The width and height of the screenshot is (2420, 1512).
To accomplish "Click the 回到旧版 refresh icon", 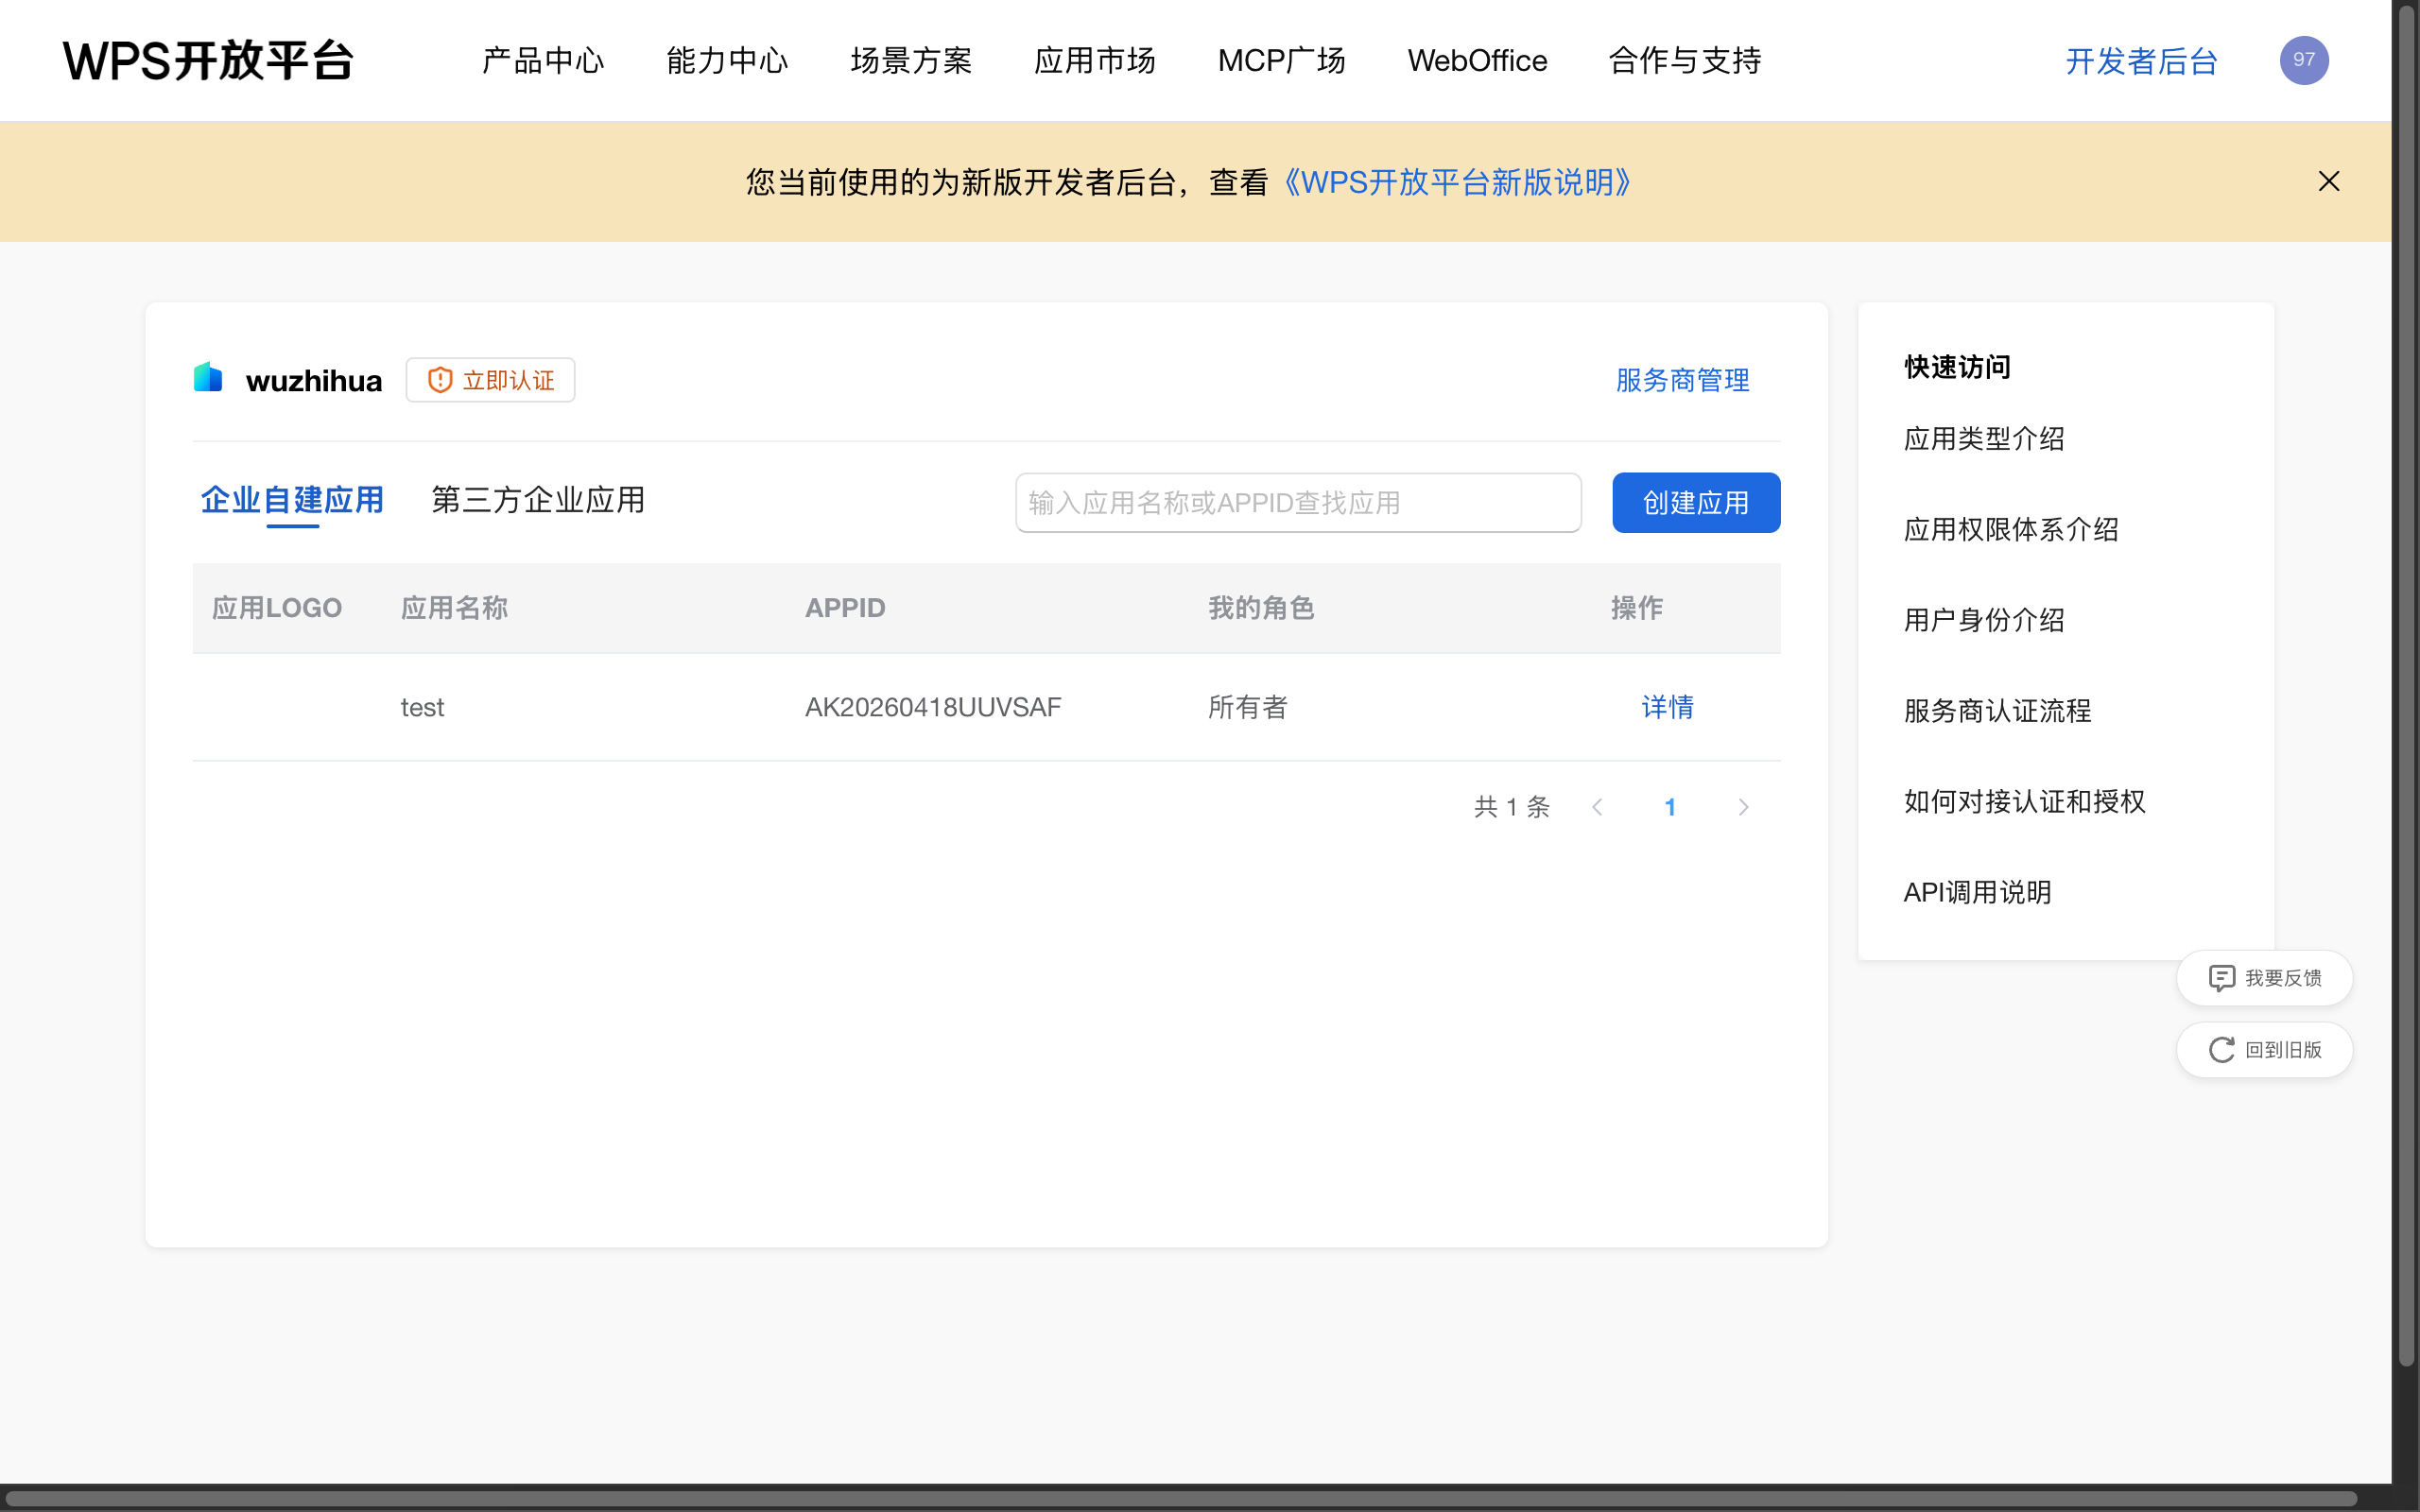I will click(2222, 1049).
